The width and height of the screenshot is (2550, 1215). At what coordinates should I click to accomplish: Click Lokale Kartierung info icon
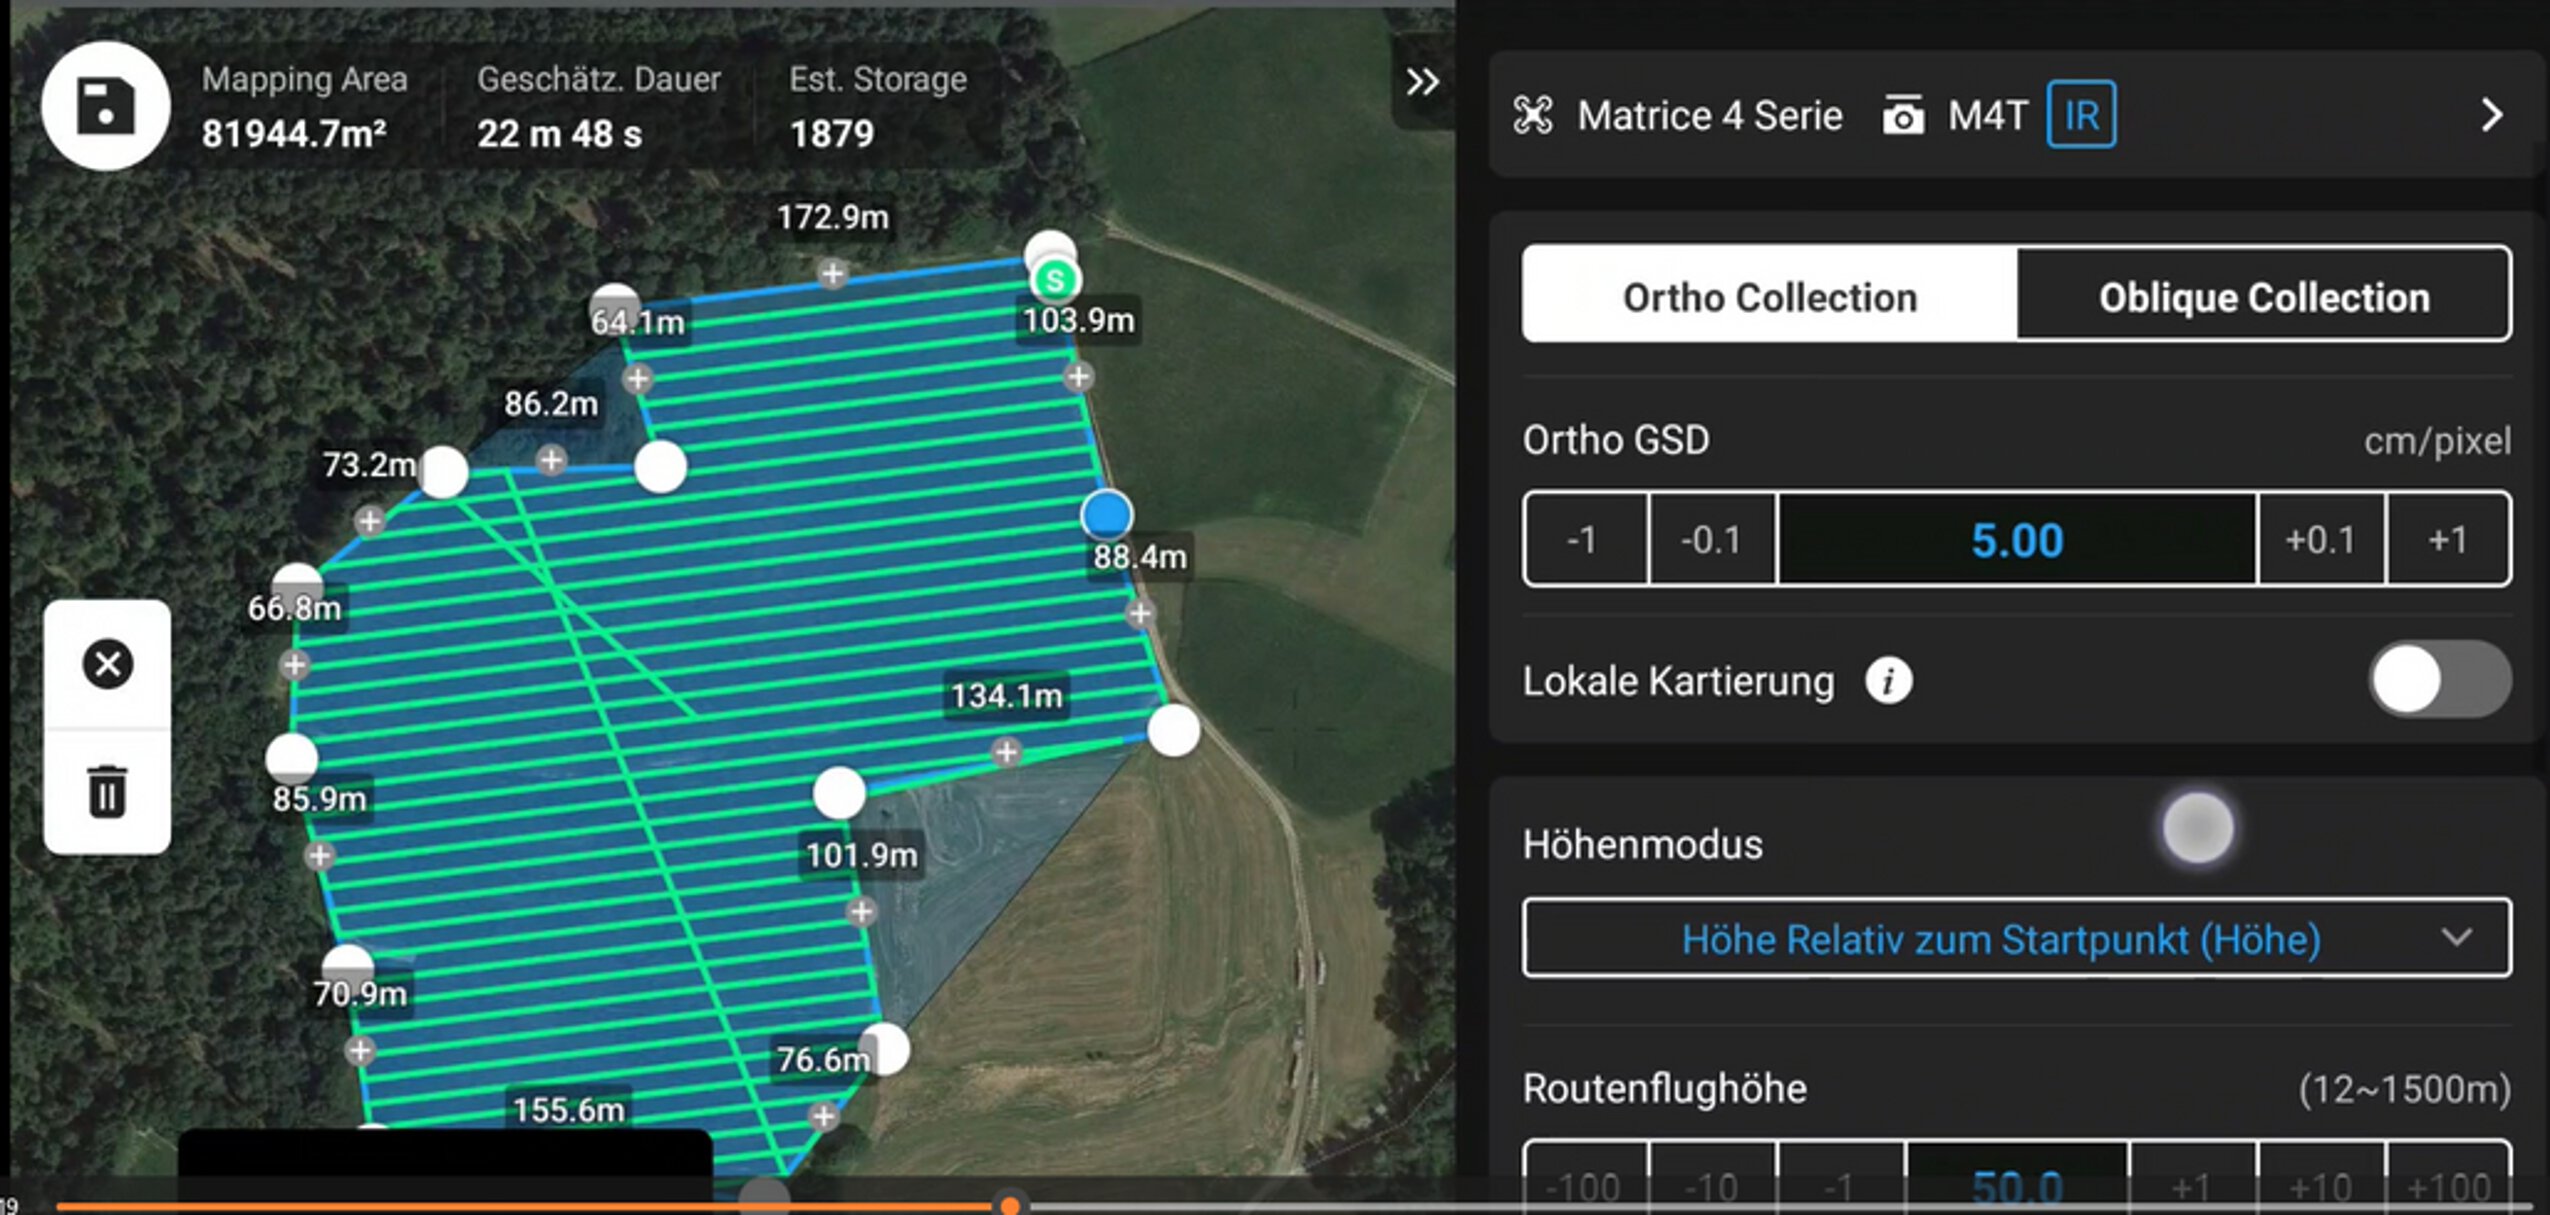(x=1888, y=682)
